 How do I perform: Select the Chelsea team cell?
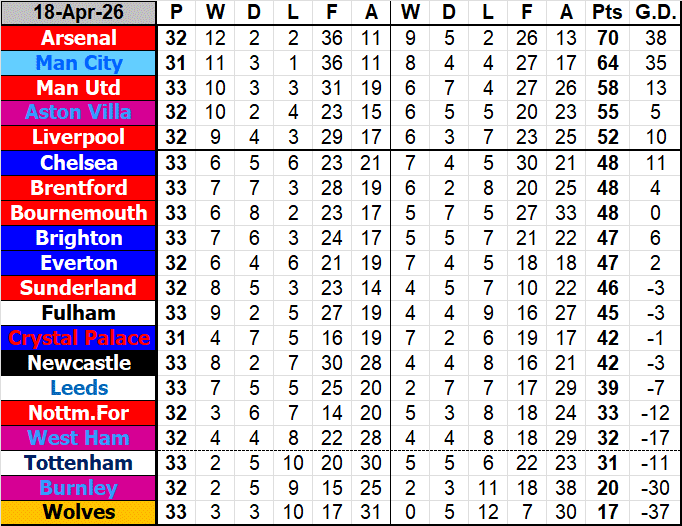[x=79, y=163]
